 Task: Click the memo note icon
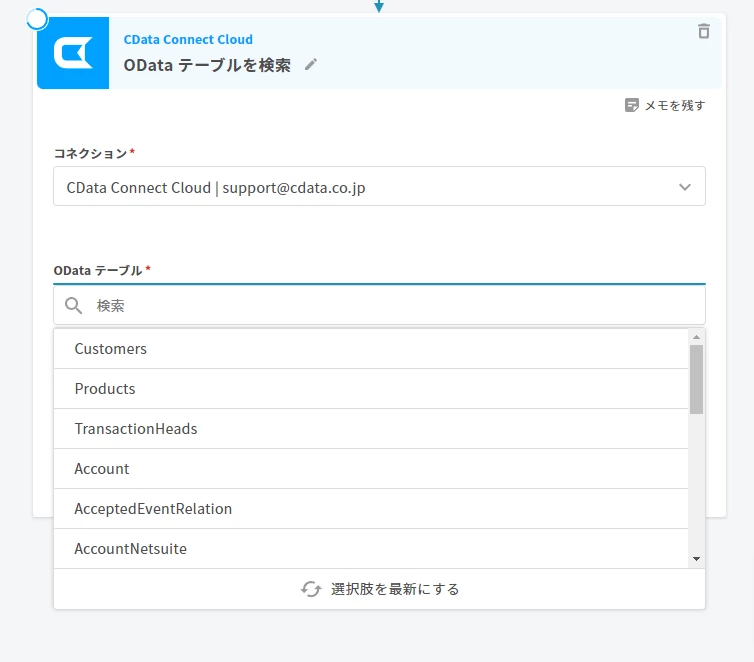point(631,105)
